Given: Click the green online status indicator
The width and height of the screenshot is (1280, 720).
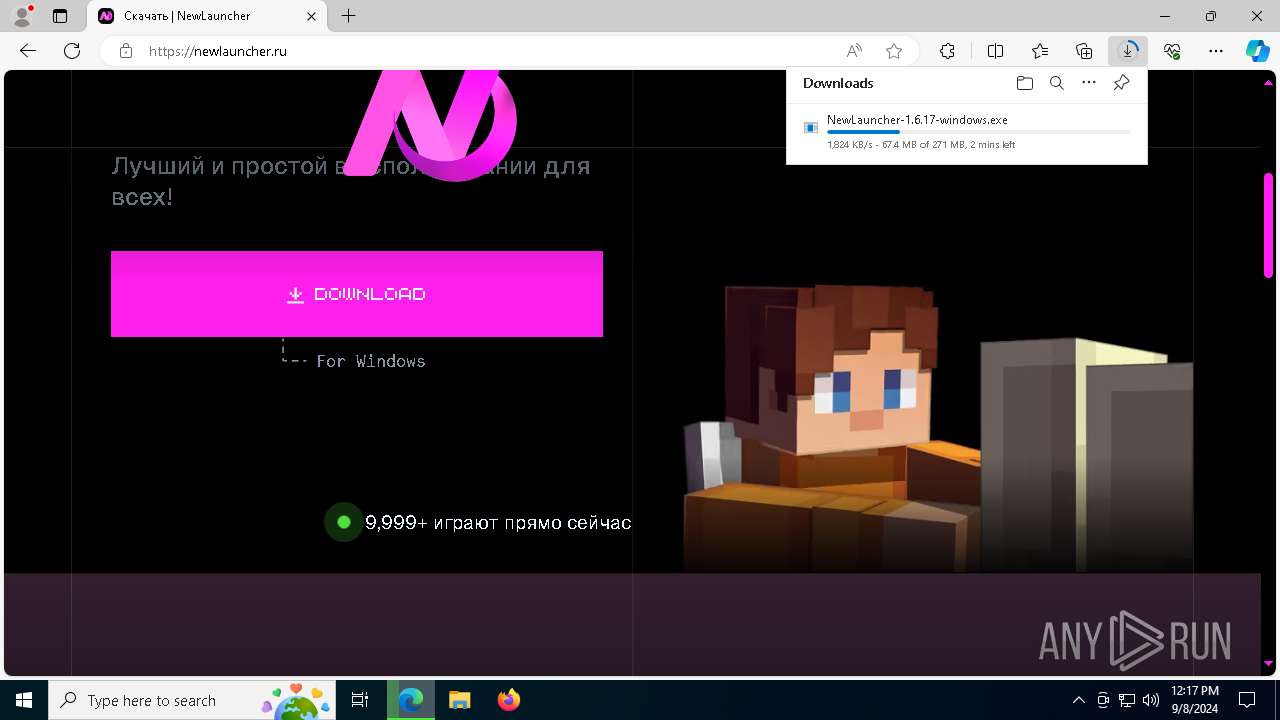Looking at the screenshot, I should click(344, 522).
